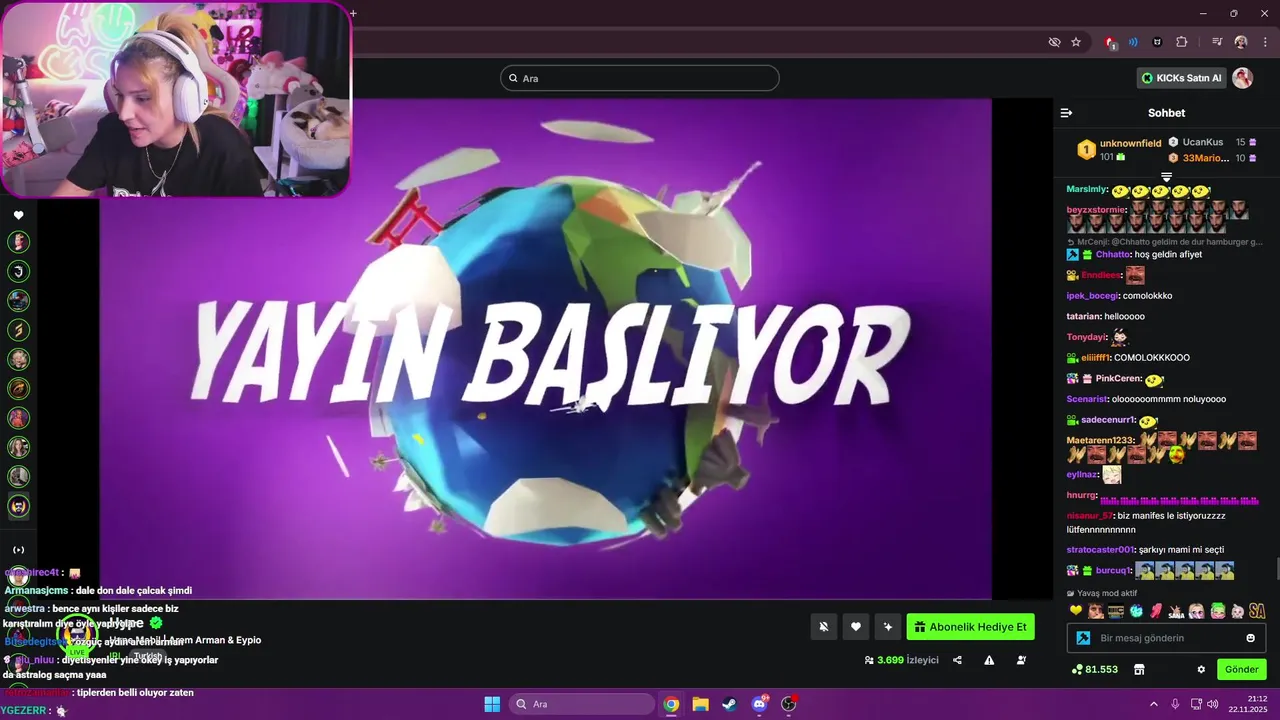Click the microphone icon in system tray

[1175, 704]
